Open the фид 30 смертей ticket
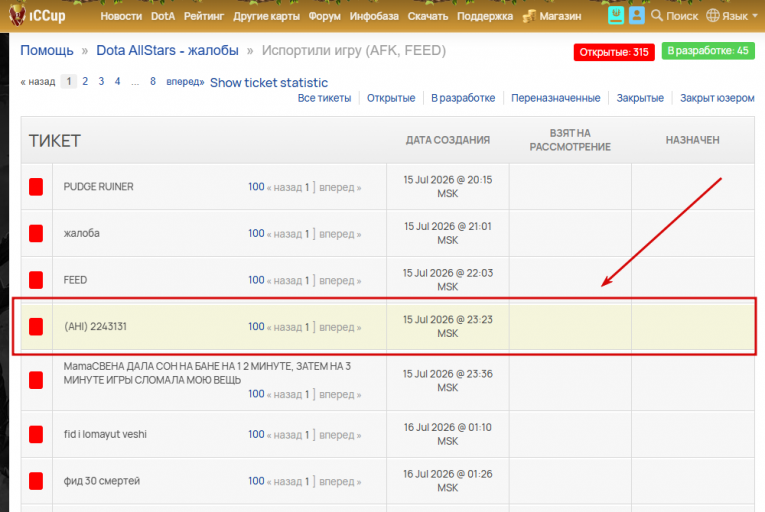Image resolution: width=765 pixels, height=512 pixels. point(101,481)
